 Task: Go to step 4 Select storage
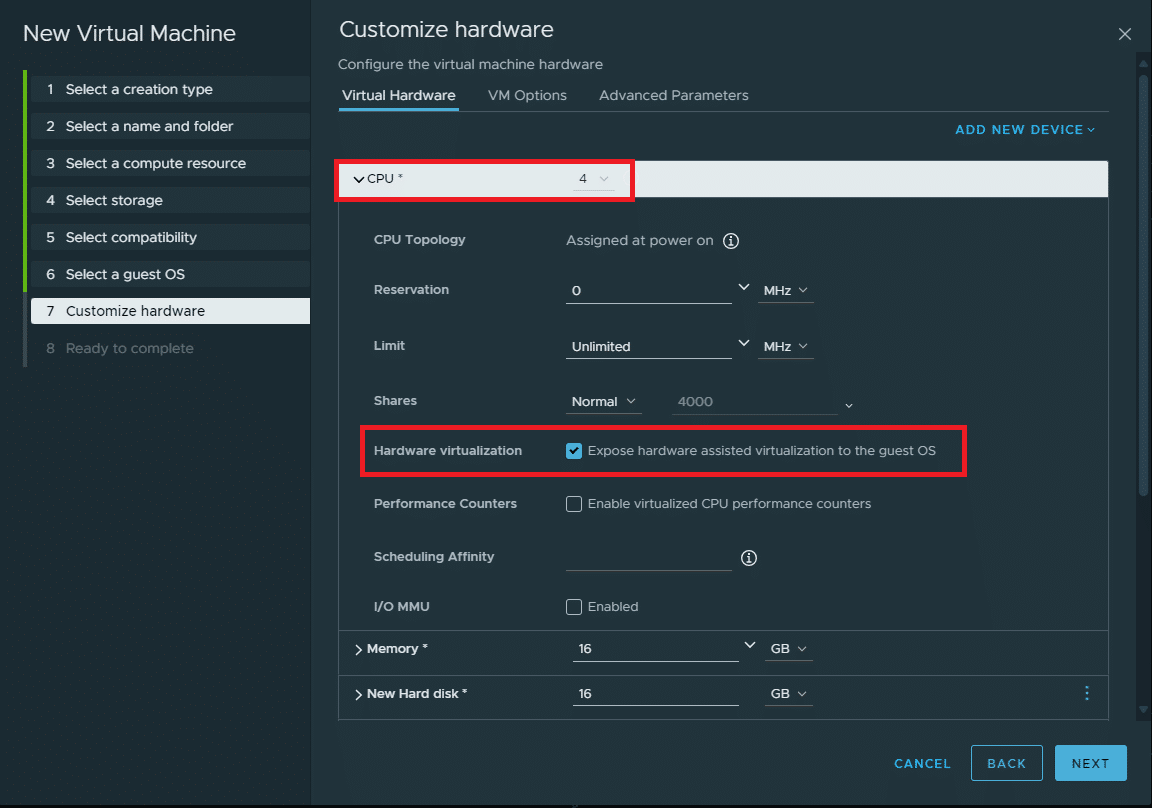coord(170,201)
